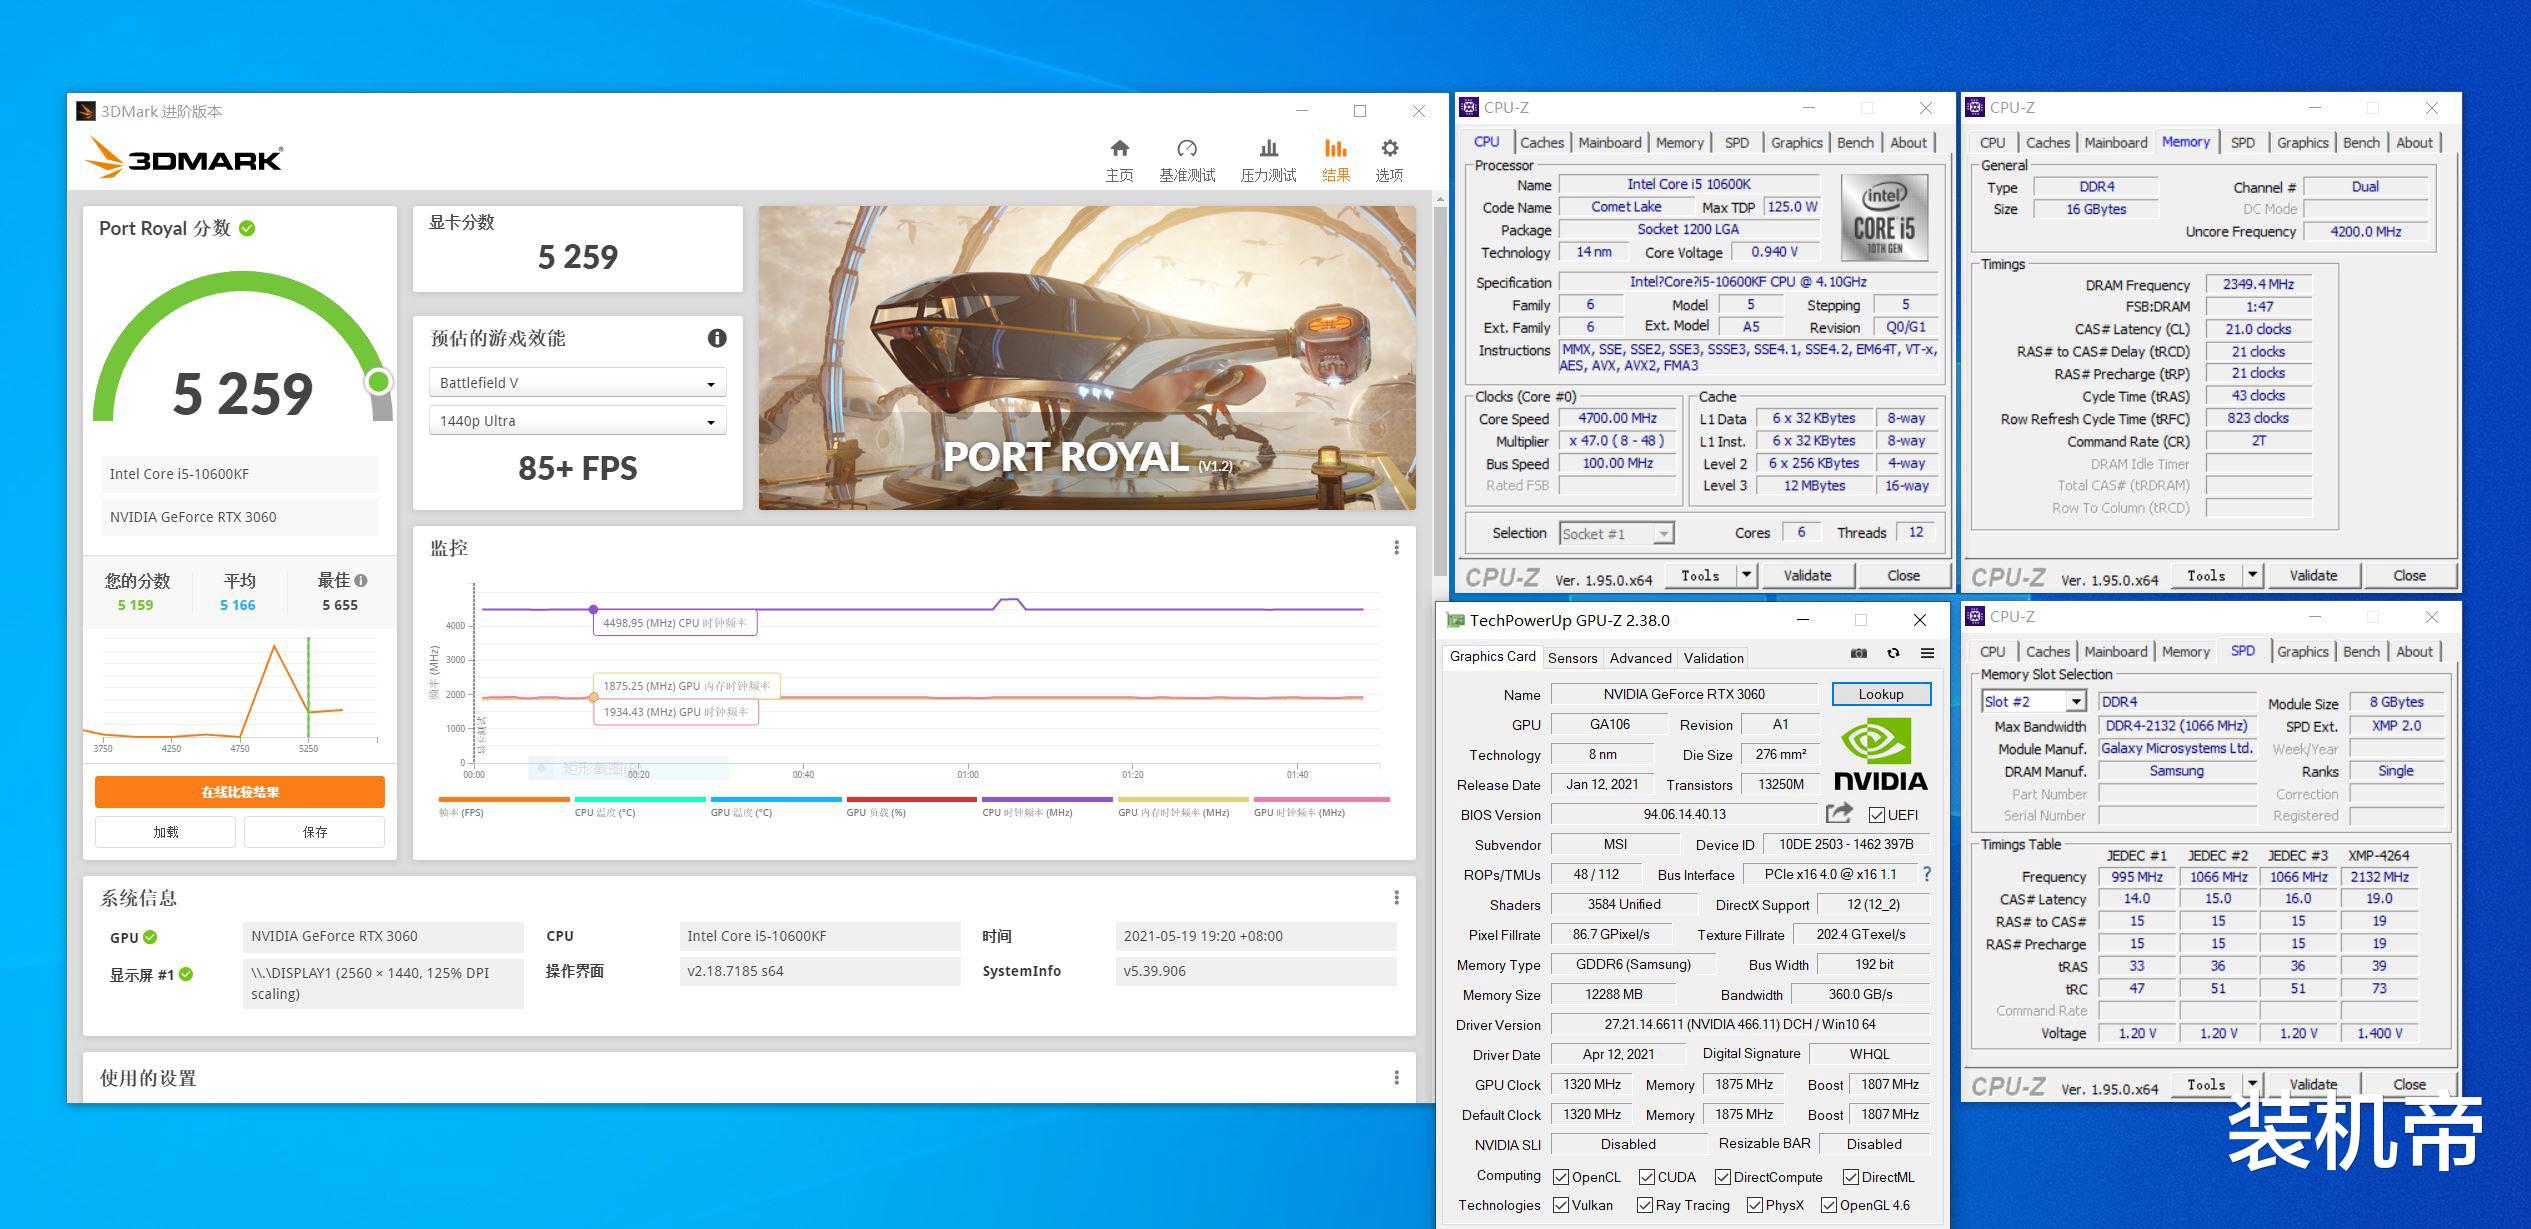Open the GPU-Z hamburger menu icon
The image size is (2531, 1229).
point(1927,653)
